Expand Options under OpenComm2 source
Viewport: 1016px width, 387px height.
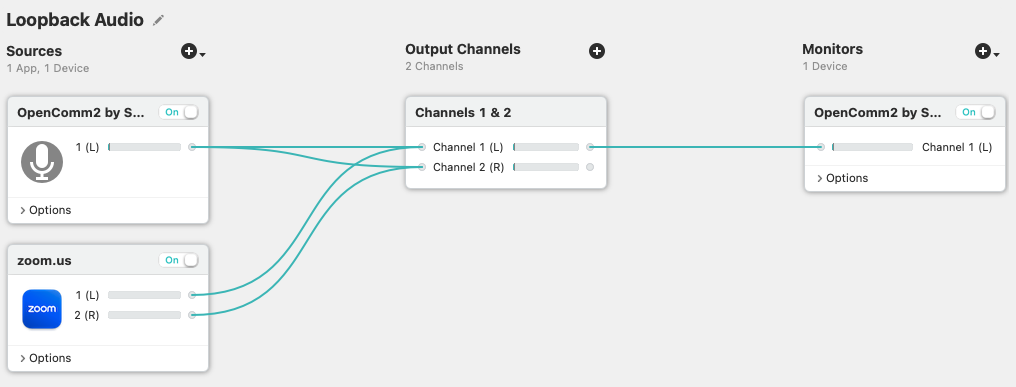(x=45, y=210)
